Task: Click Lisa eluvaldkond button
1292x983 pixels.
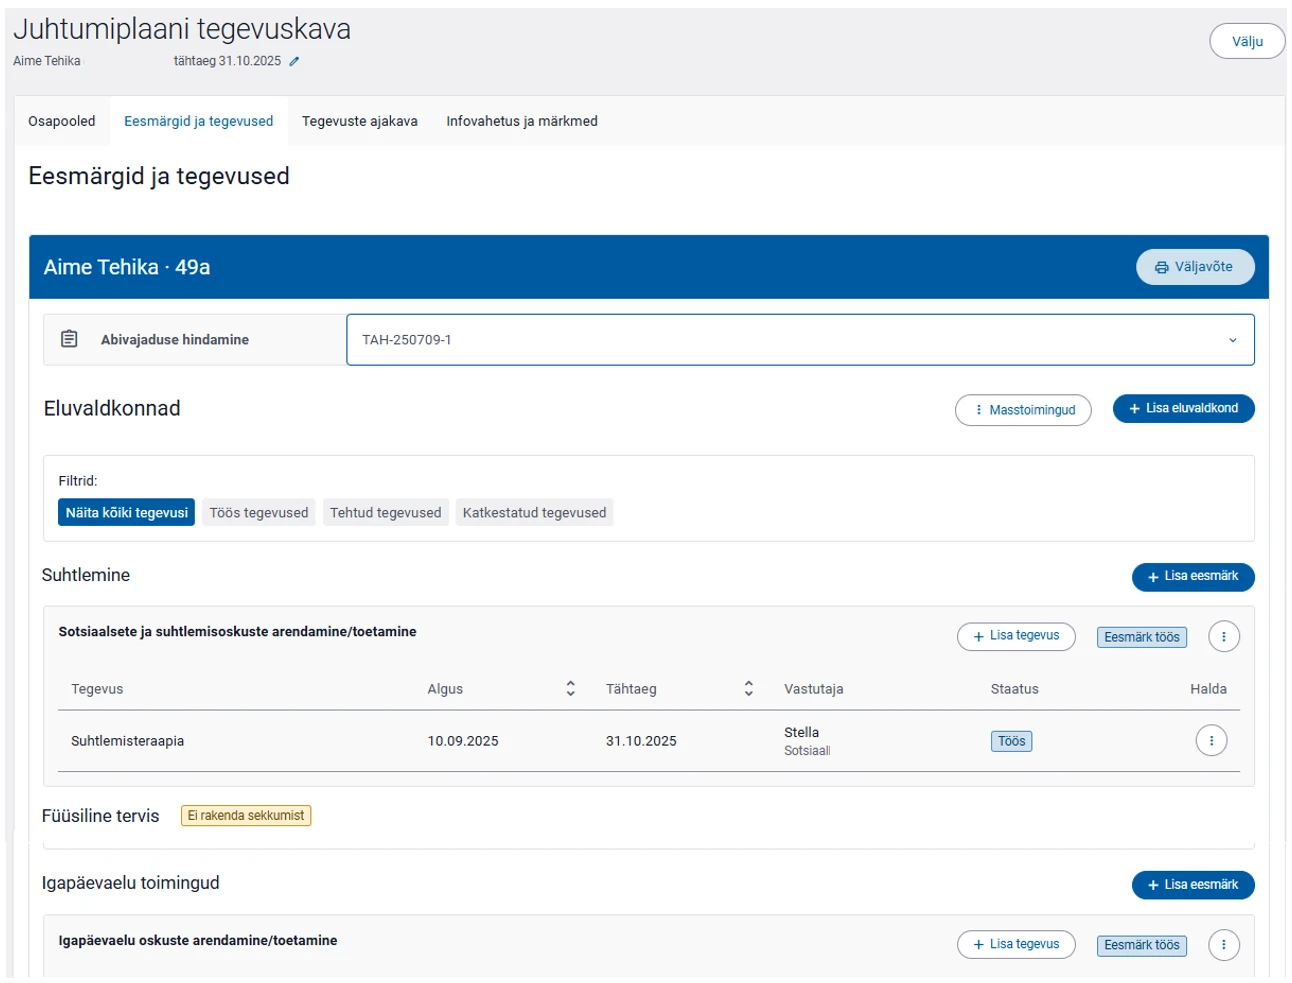Action: (1183, 409)
